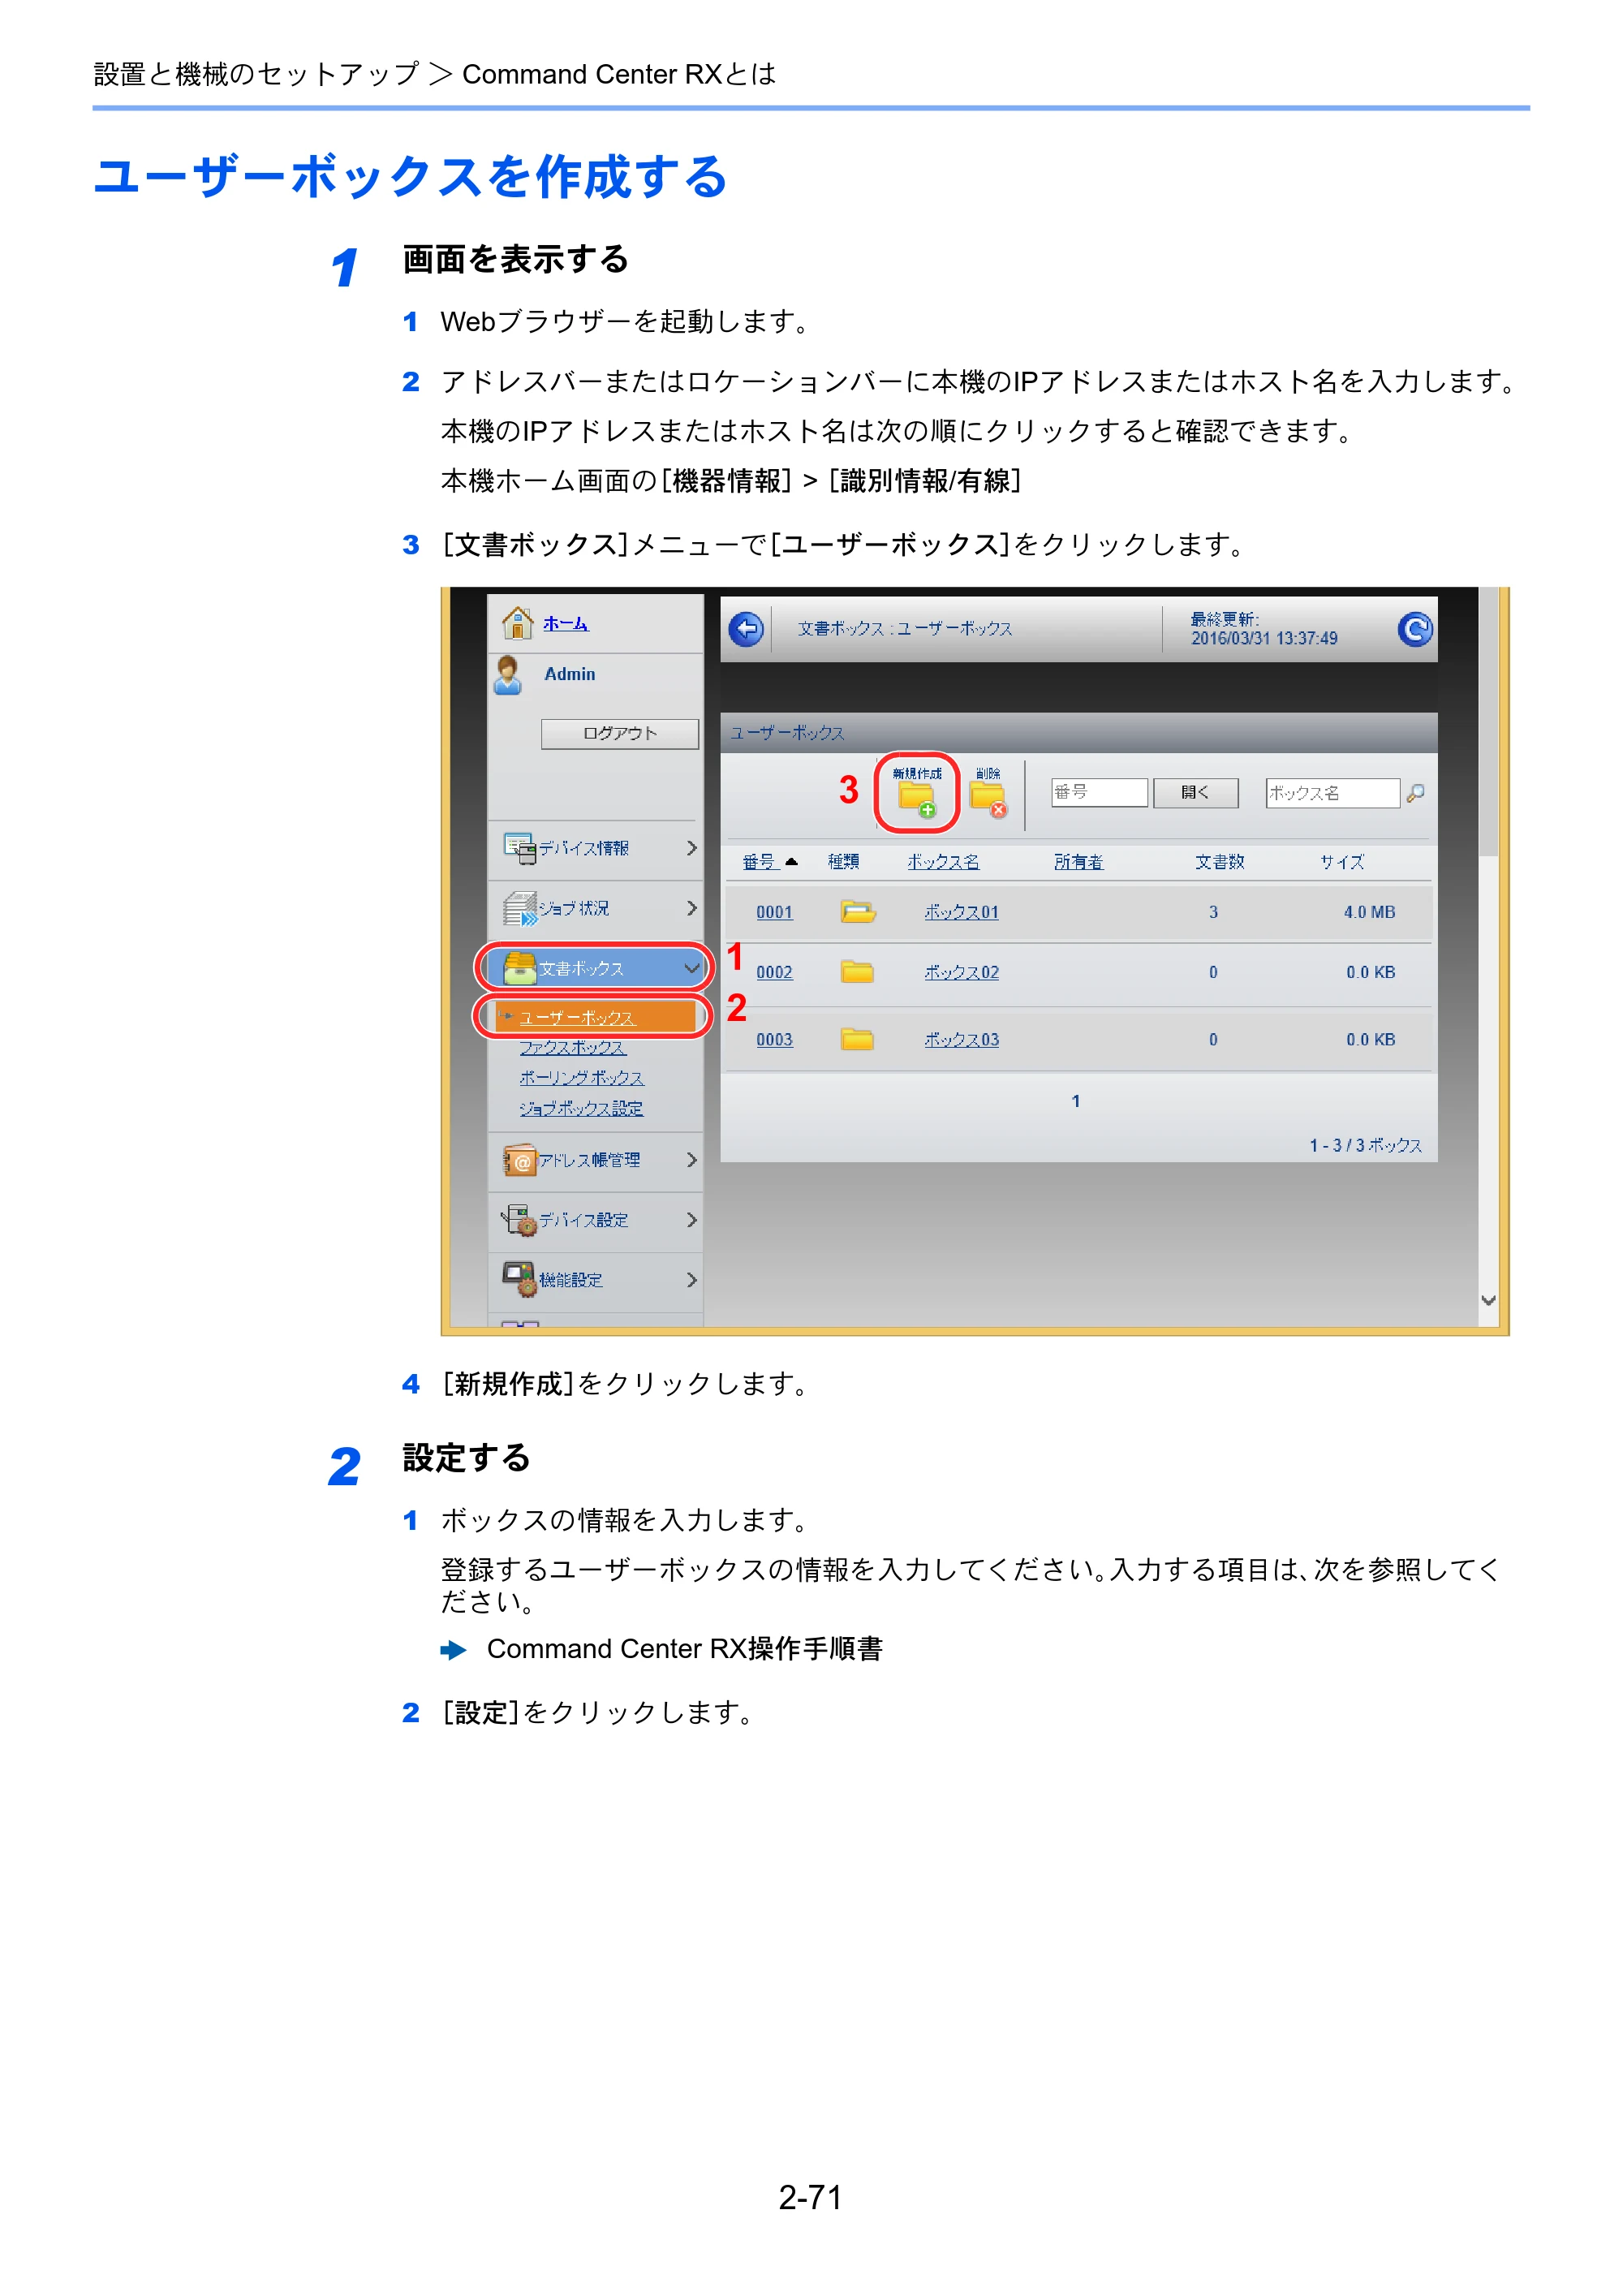Open the ボックス01 box link
Screen dimensions: 1623x2296
(x=961, y=912)
